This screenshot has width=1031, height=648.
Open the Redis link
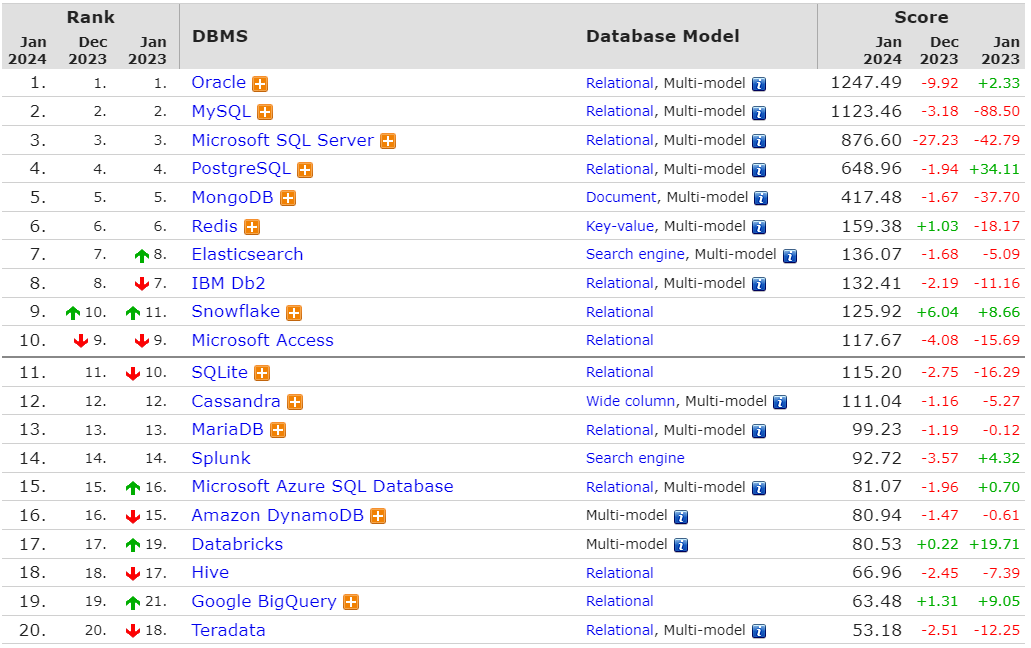coord(214,227)
